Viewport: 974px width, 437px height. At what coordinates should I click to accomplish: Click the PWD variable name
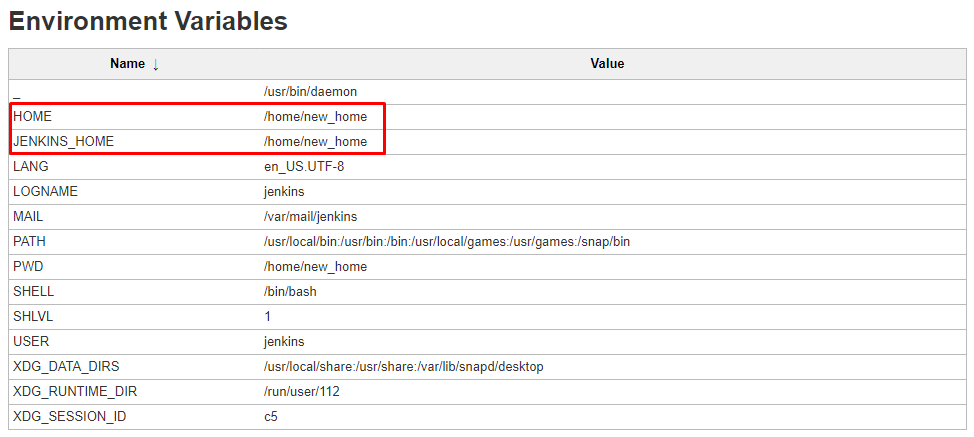click(30, 267)
